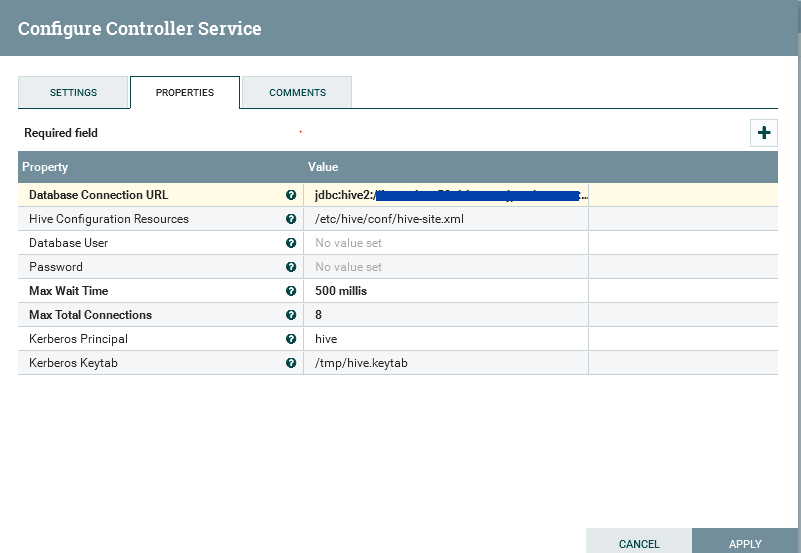Viewport: 801px width, 553px height.
Task: Open the Comments tab
Action: coord(297,93)
